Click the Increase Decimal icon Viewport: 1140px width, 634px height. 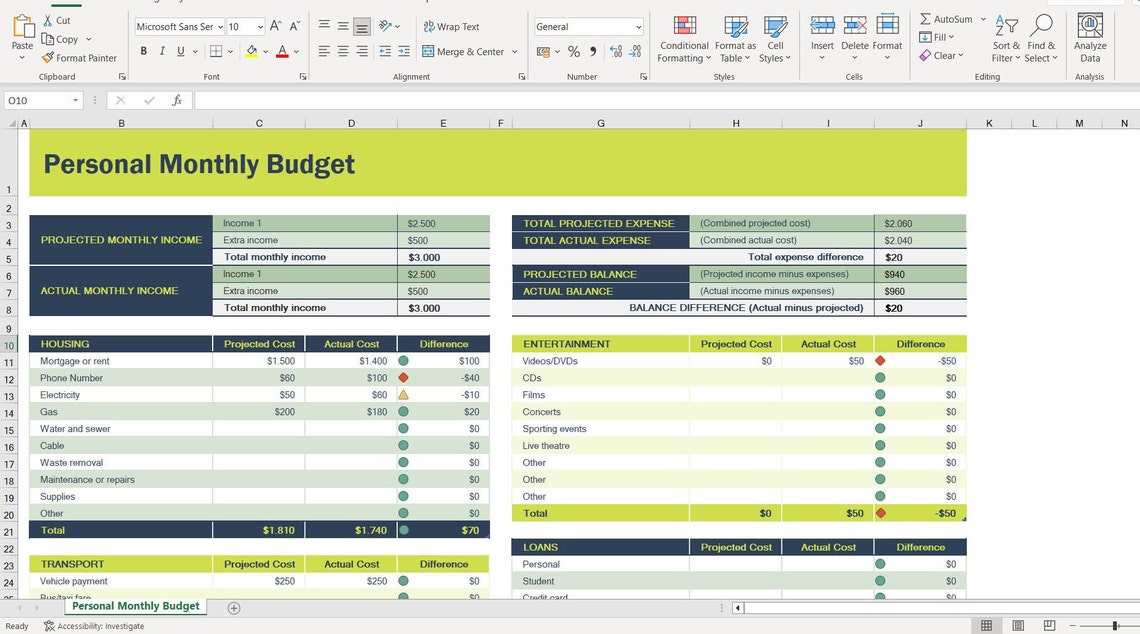(x=616, y=50)
